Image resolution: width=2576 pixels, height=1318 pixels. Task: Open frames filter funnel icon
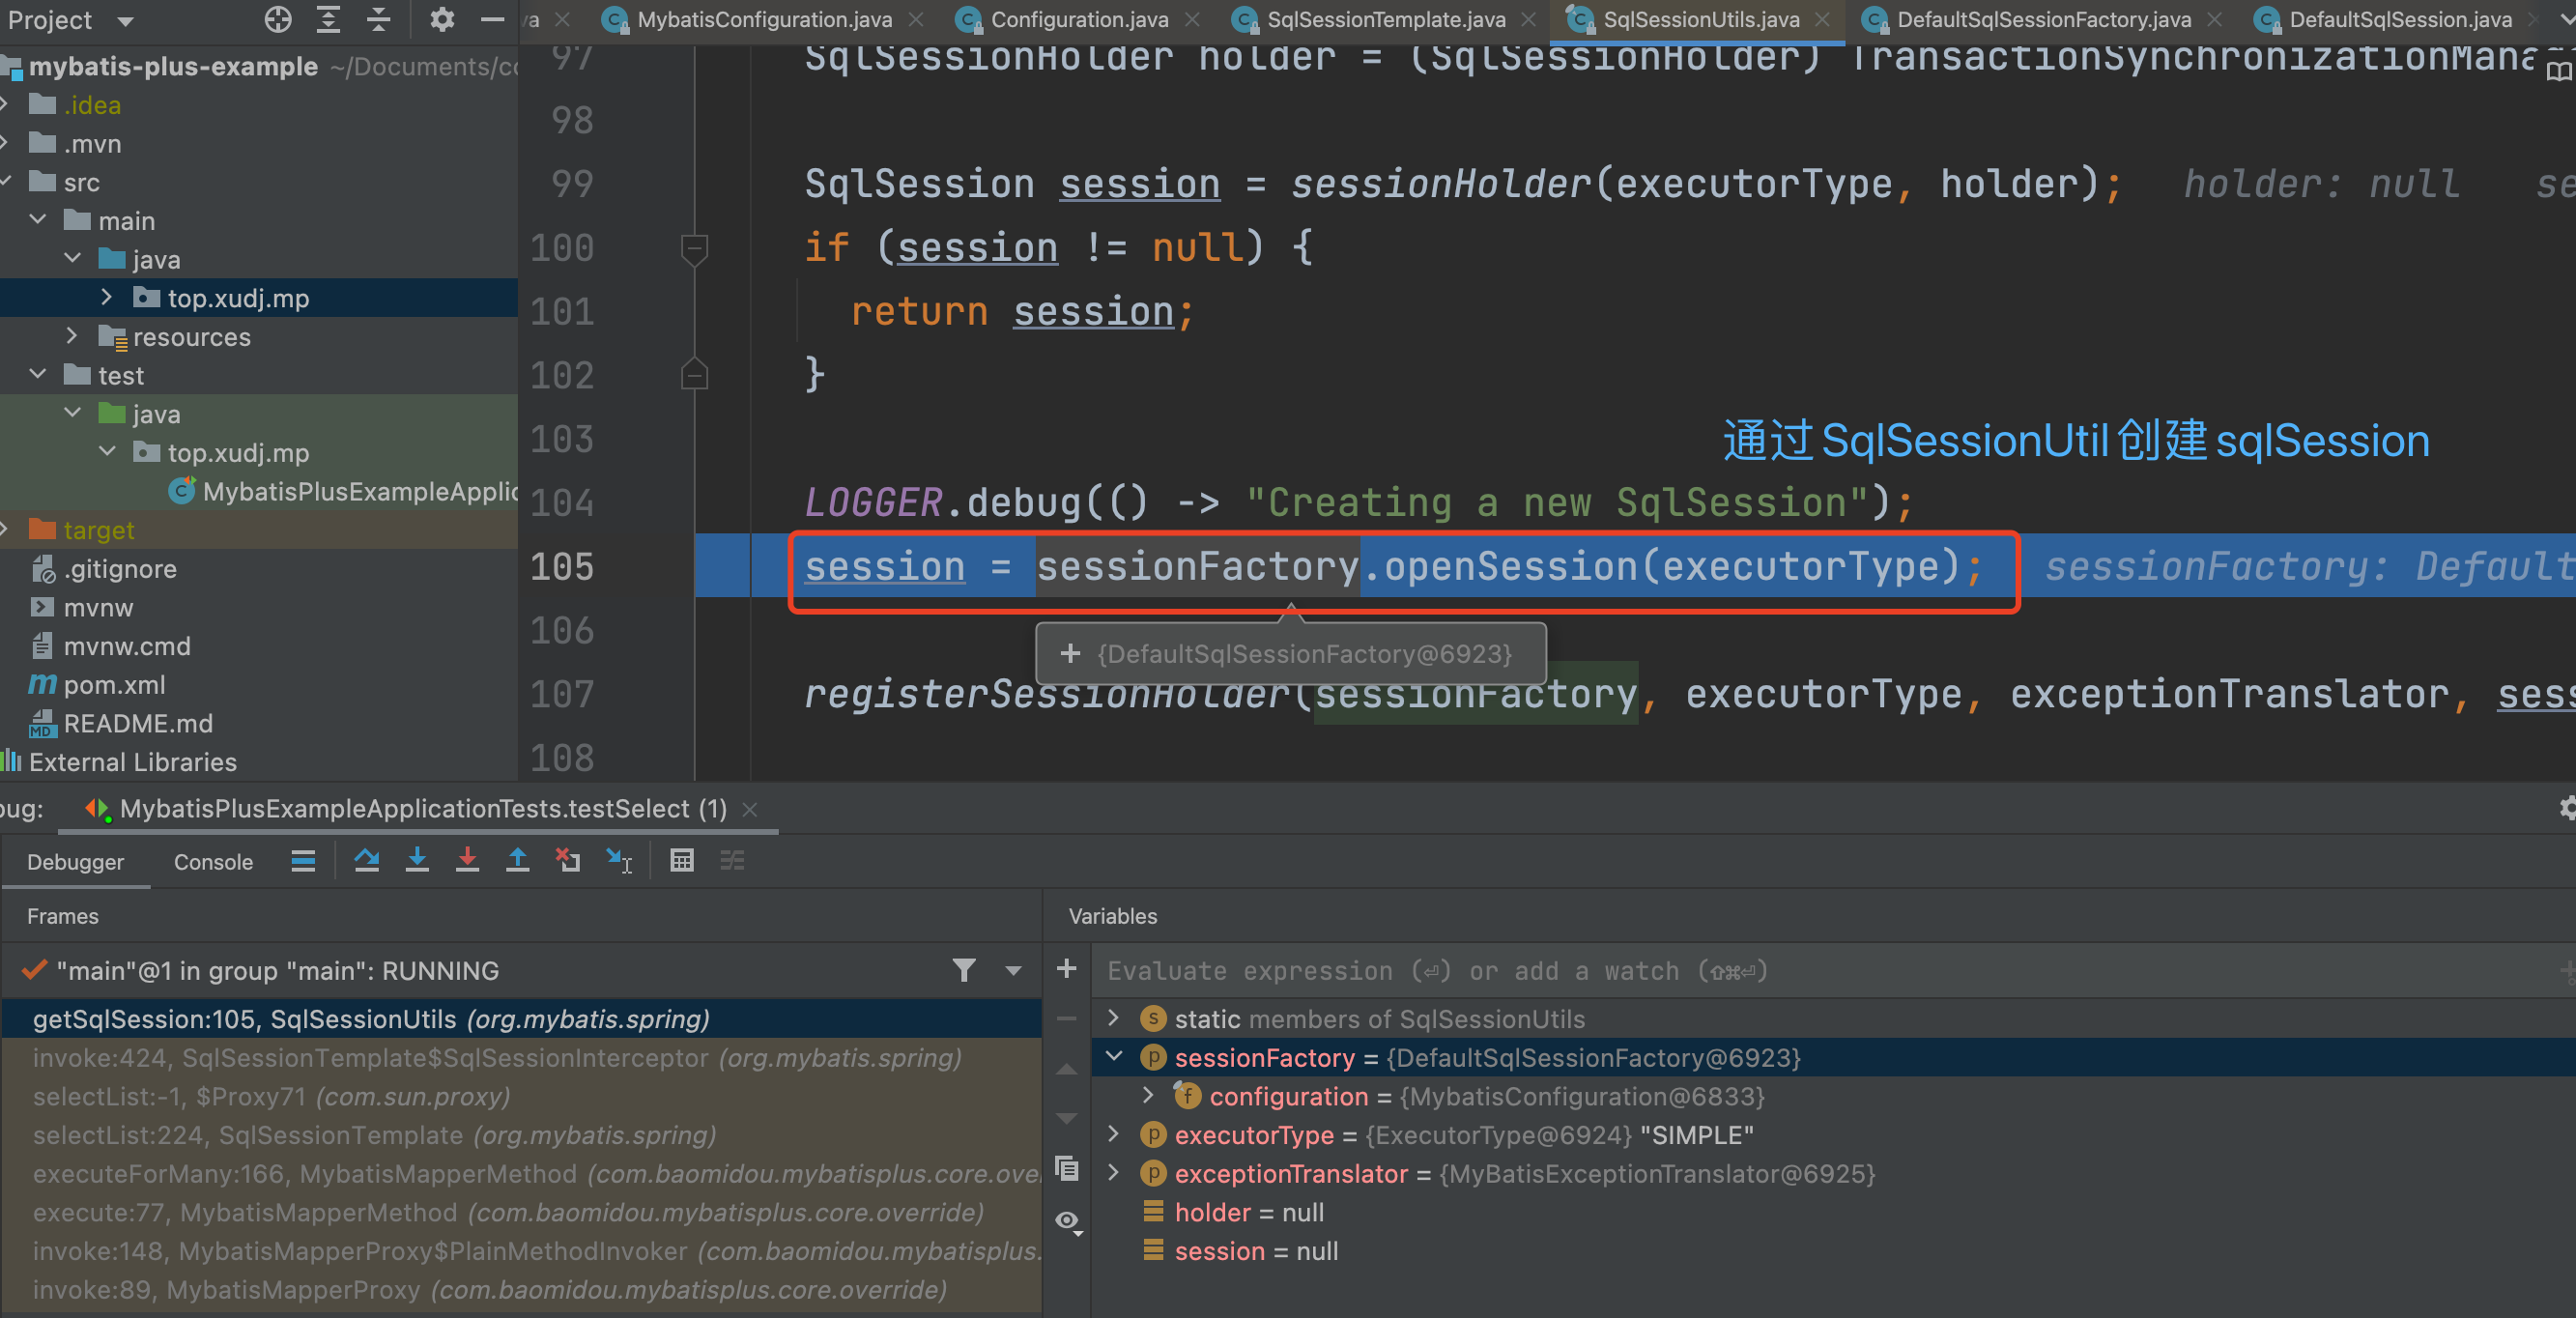coord(964,970)
